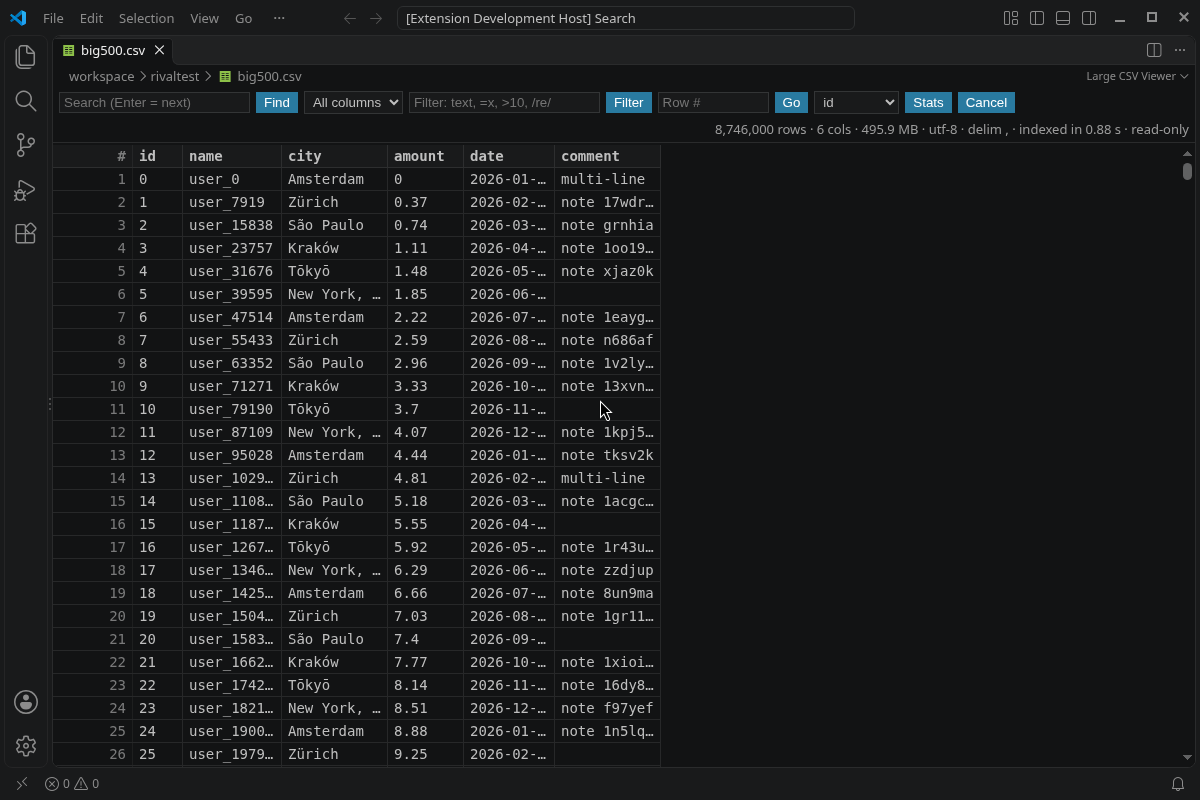Open the Go menu

(243, 18)
